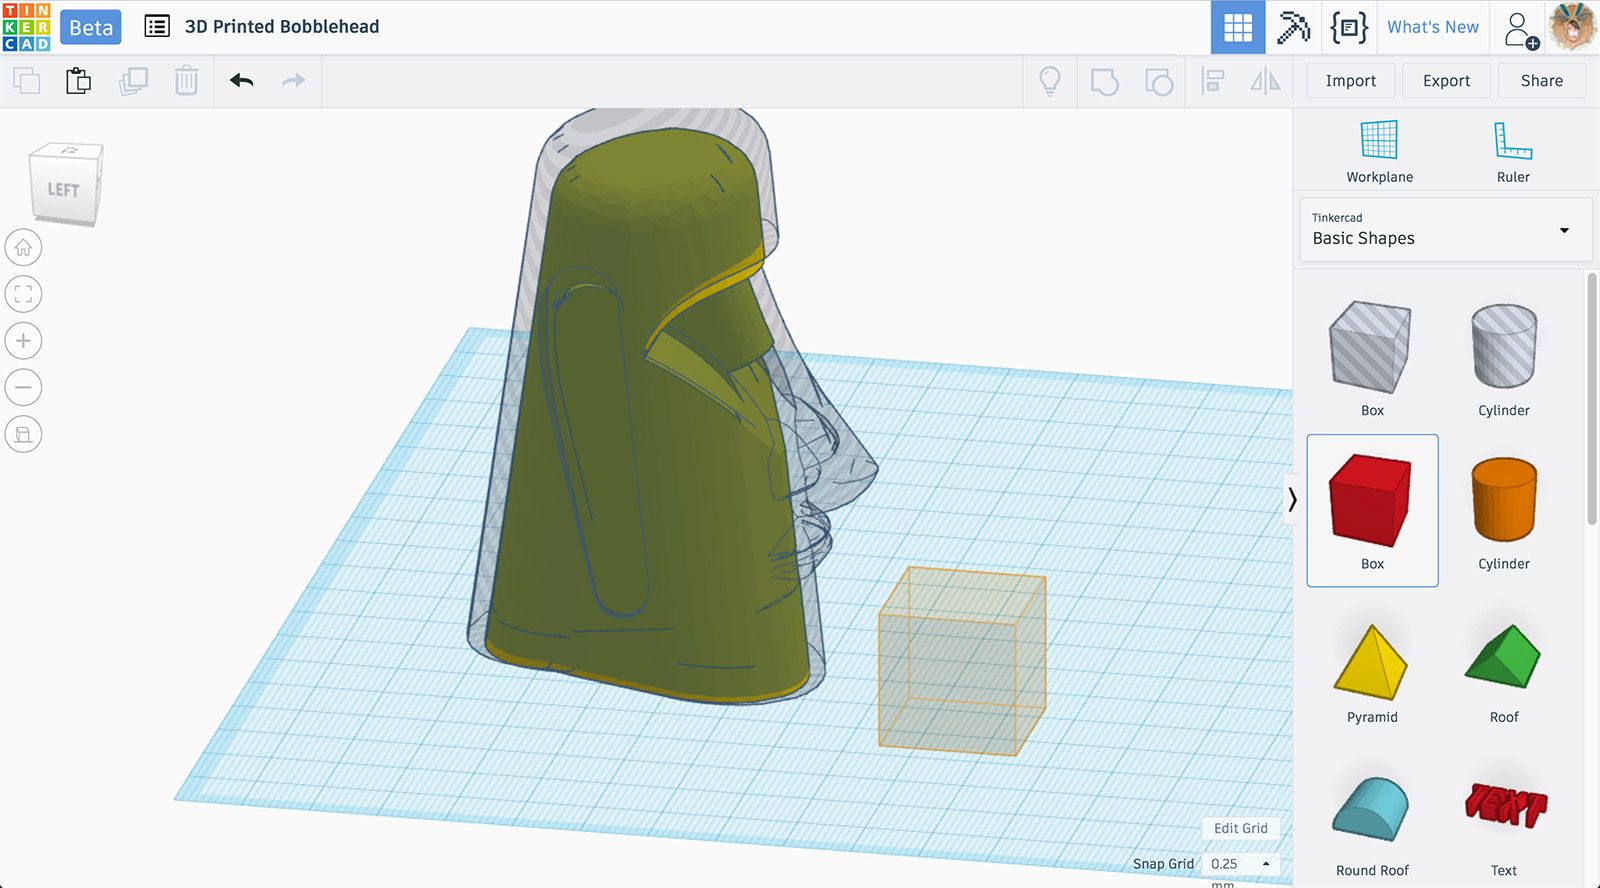Click the fit all in view icon
The image size is (1600, 888).
pos(23,294)
